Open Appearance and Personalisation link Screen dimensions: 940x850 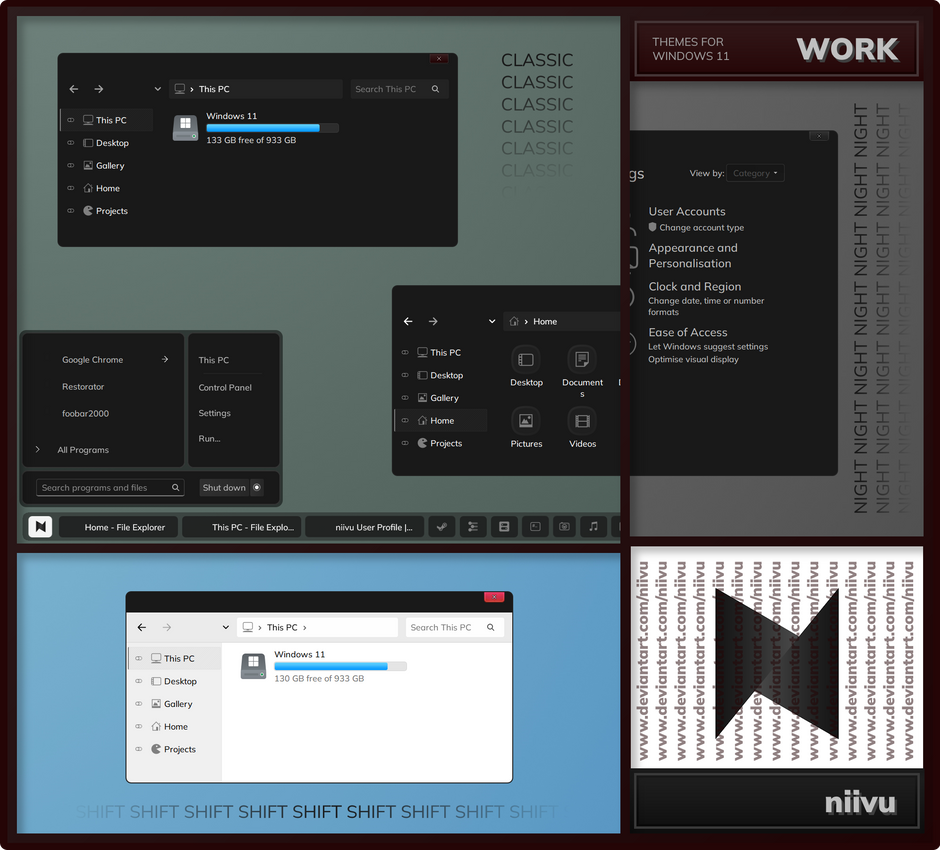pyautogui.click(x=692, y=255)
